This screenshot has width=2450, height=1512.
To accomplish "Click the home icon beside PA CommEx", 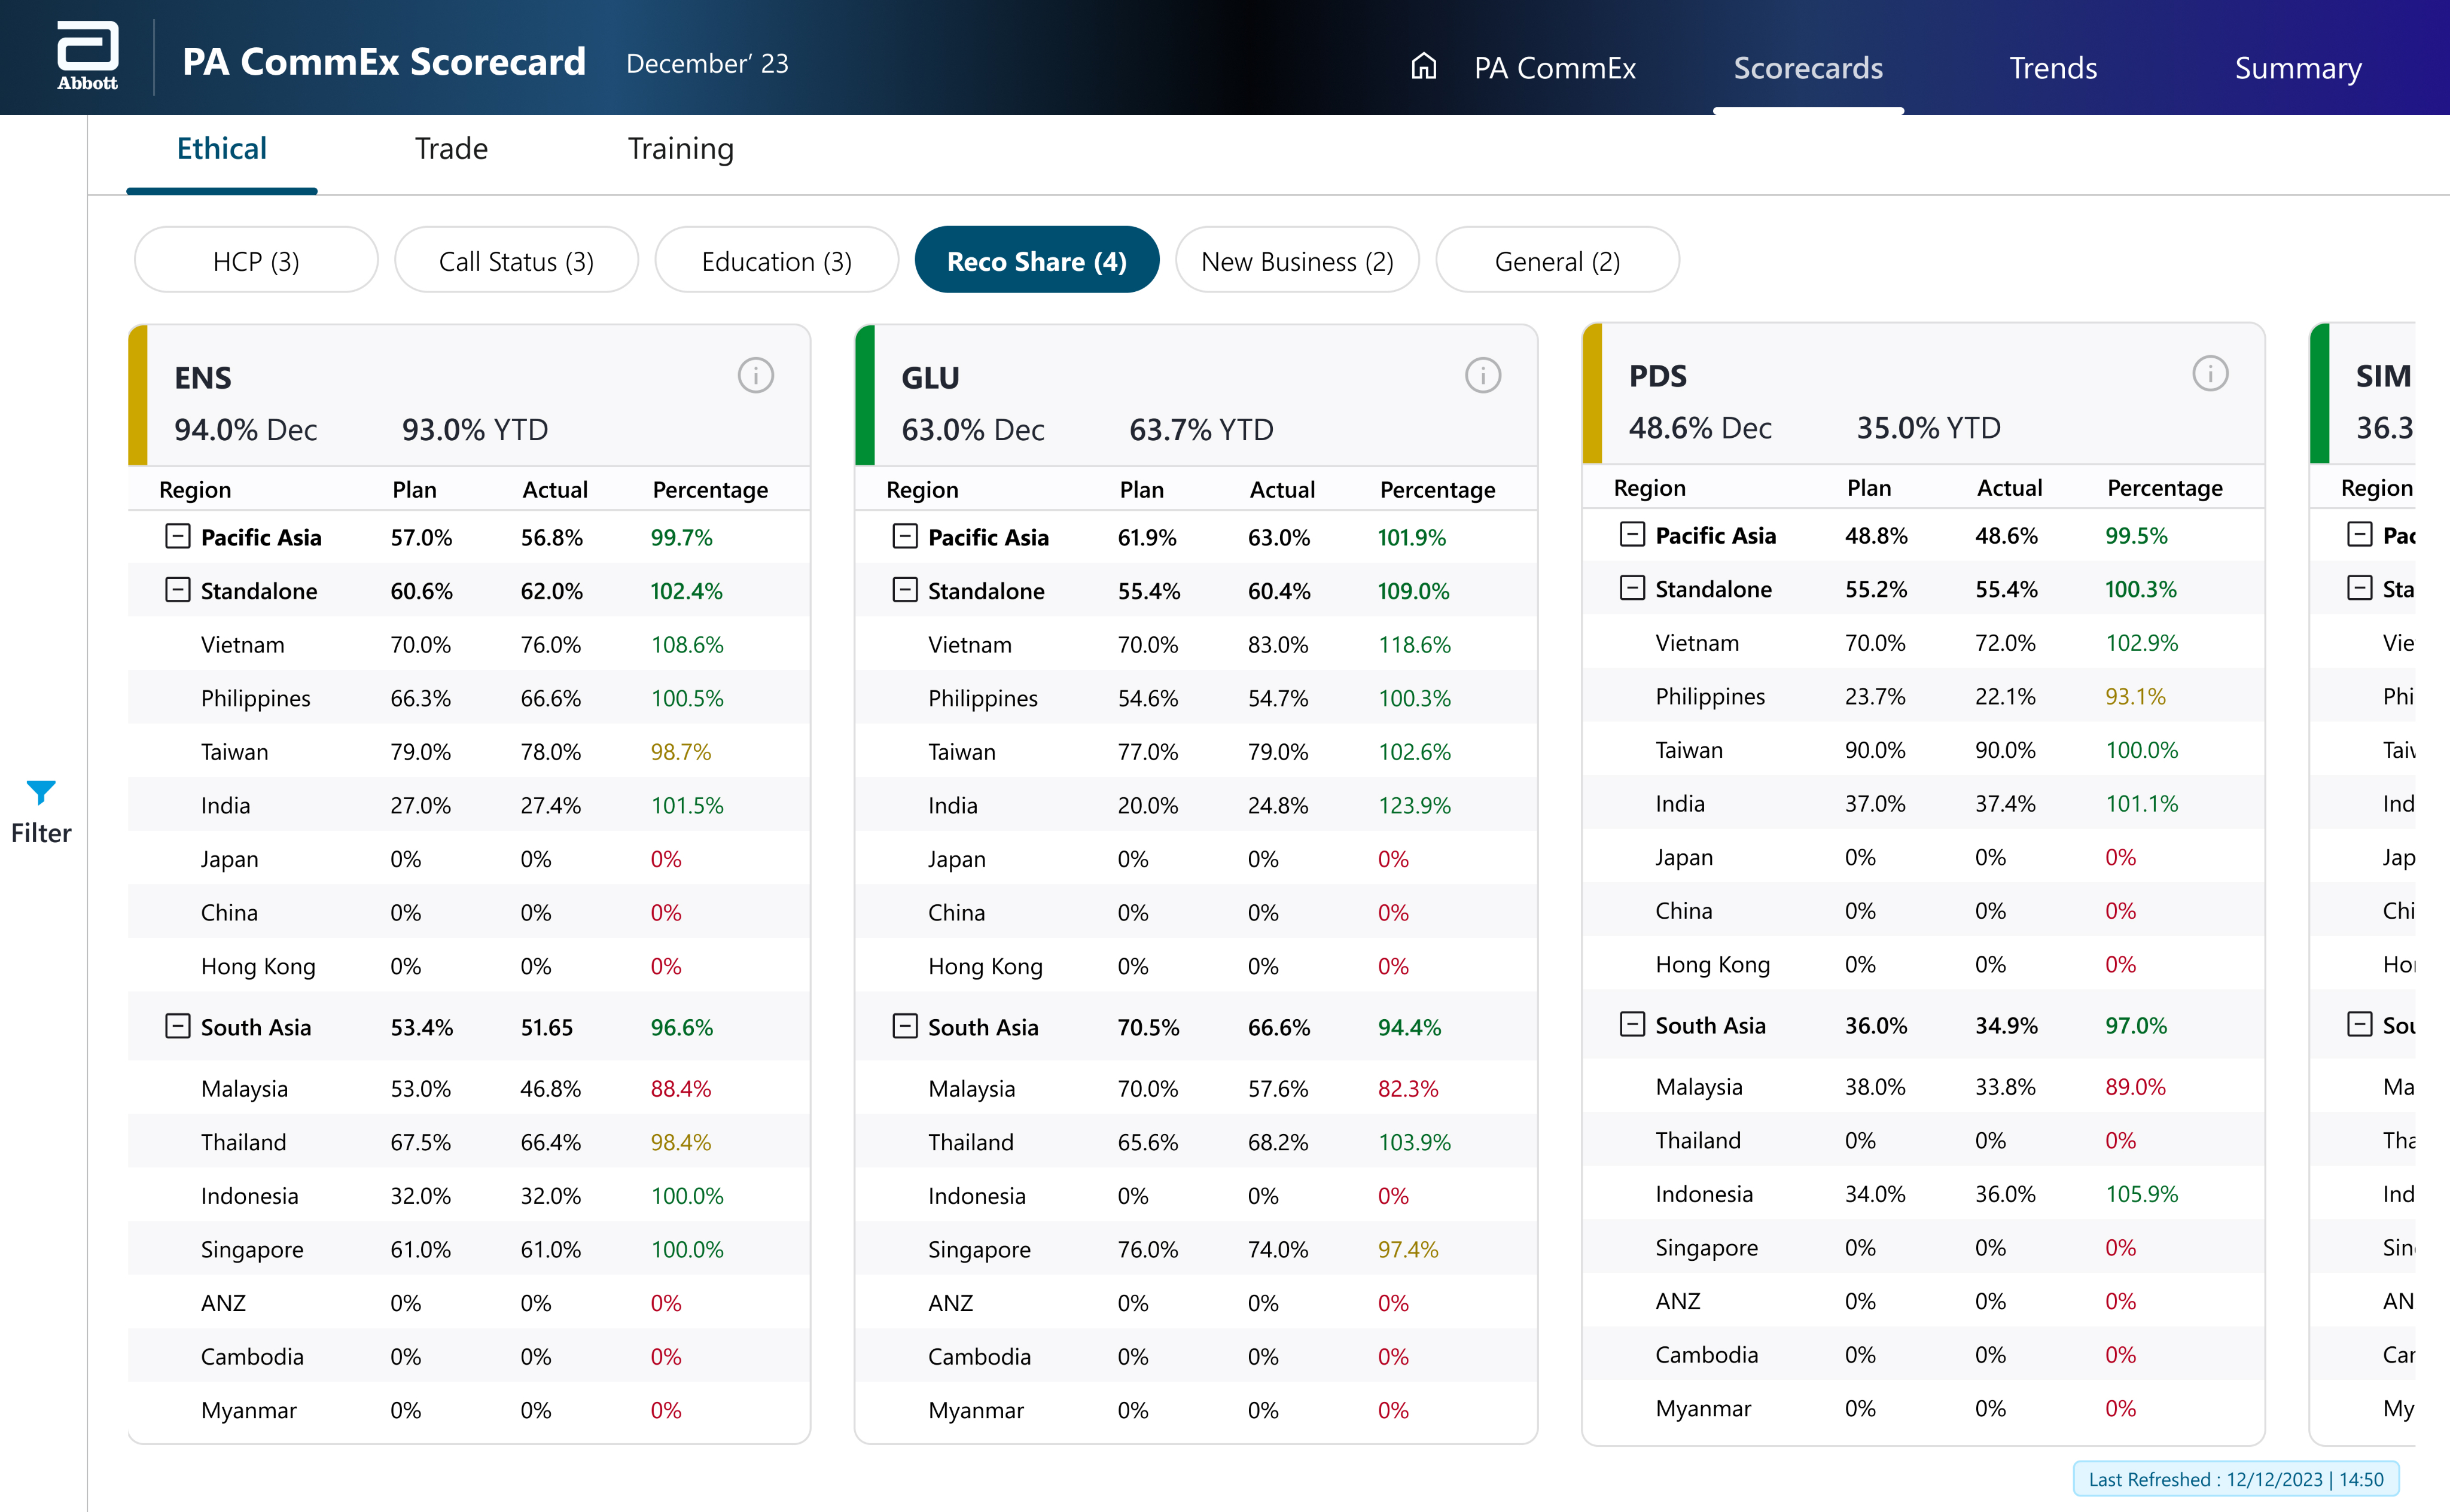I will click(x=1423, y=67).
